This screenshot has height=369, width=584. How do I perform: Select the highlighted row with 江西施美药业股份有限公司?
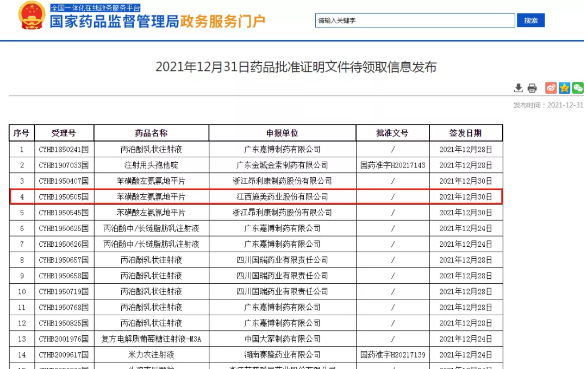[256, 197]
